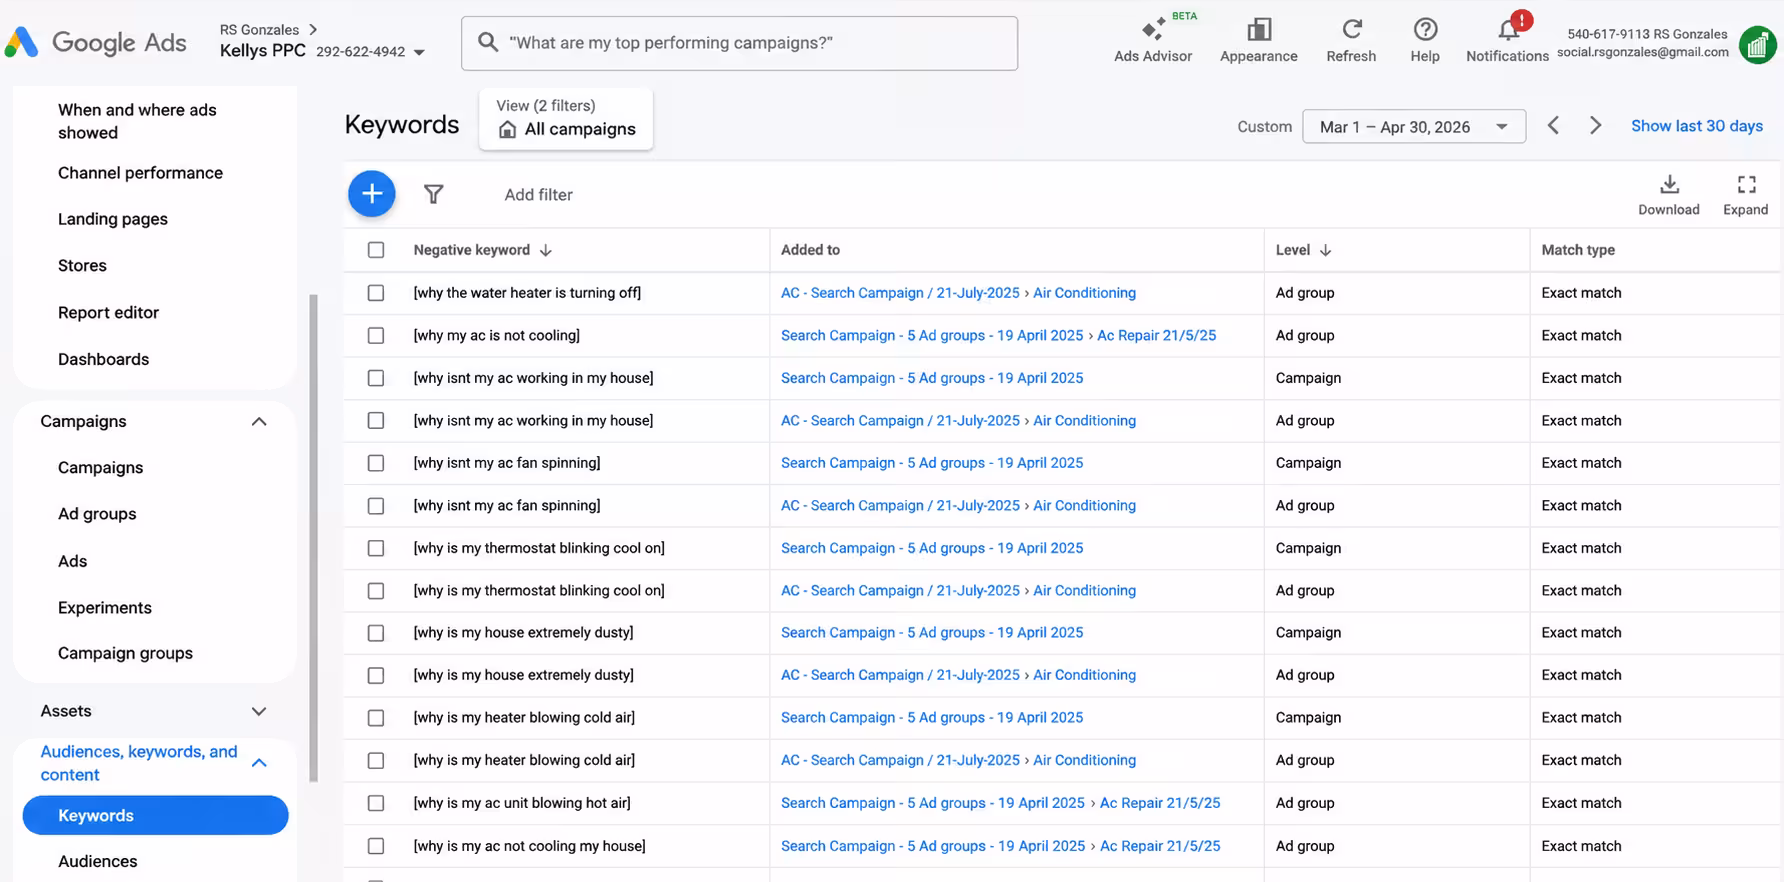
Task: Go to Ad groups
Action: pos(97,514)
